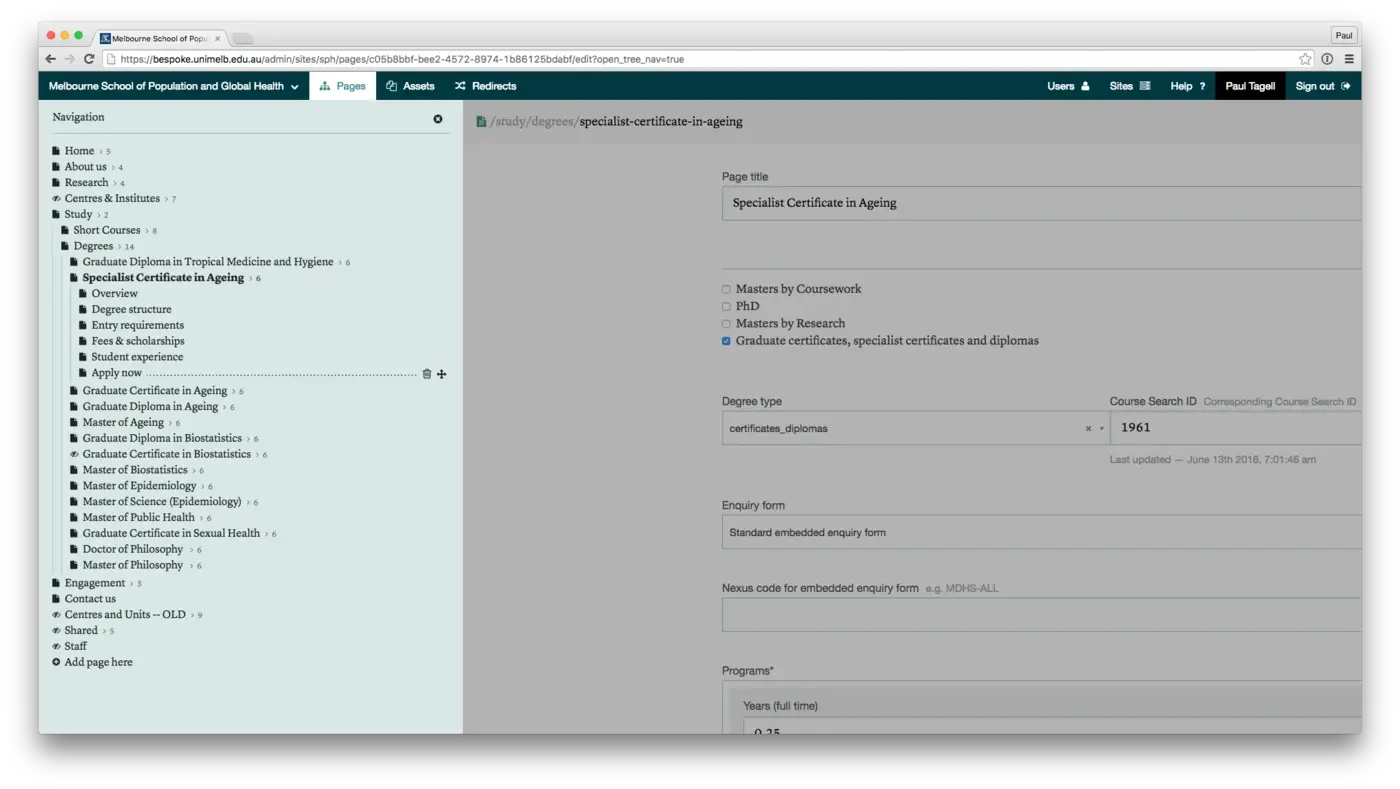The image size is (1400, 789).
Task: Click the Page title input field
Action: pos(1041,203)
